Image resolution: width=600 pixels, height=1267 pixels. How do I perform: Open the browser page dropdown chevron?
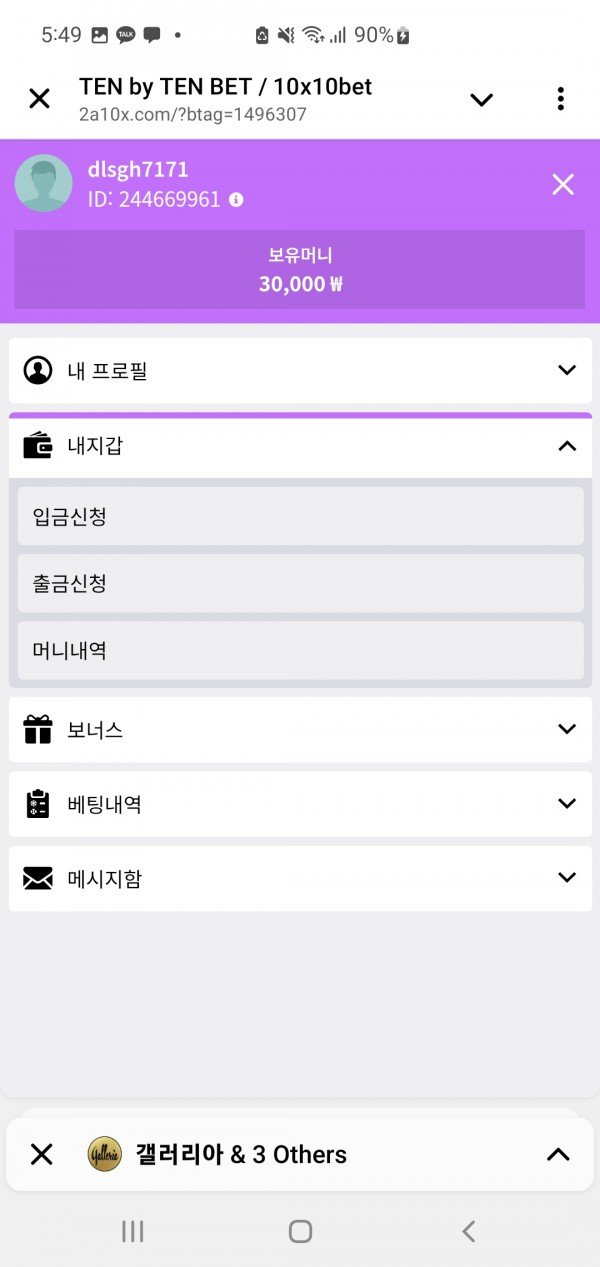(x=482, y=99)
